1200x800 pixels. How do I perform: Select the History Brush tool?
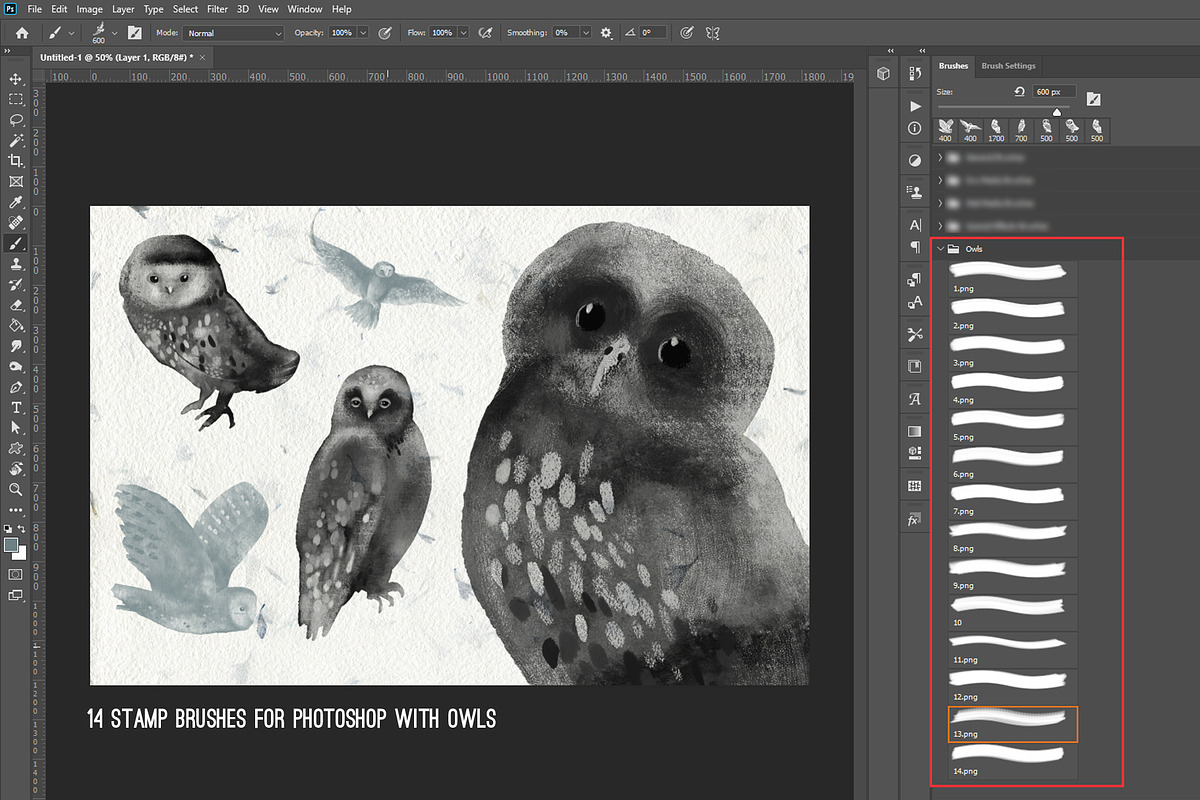point(16,284)
